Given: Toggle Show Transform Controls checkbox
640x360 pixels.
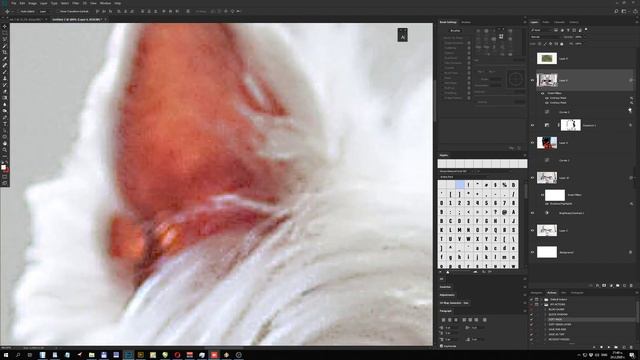Looking at the screenshot, I should (58, 11).
